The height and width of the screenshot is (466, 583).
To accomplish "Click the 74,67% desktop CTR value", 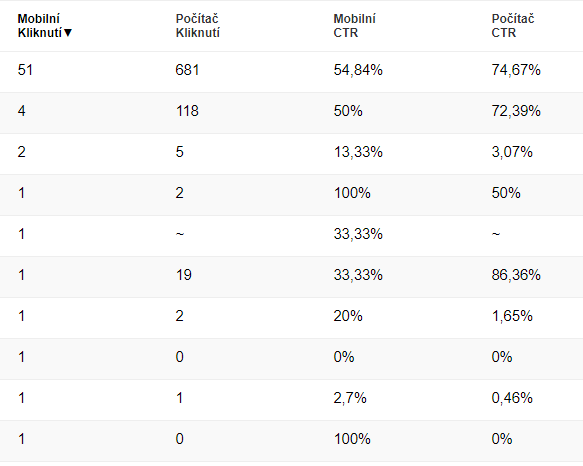I will pos(516,70).
